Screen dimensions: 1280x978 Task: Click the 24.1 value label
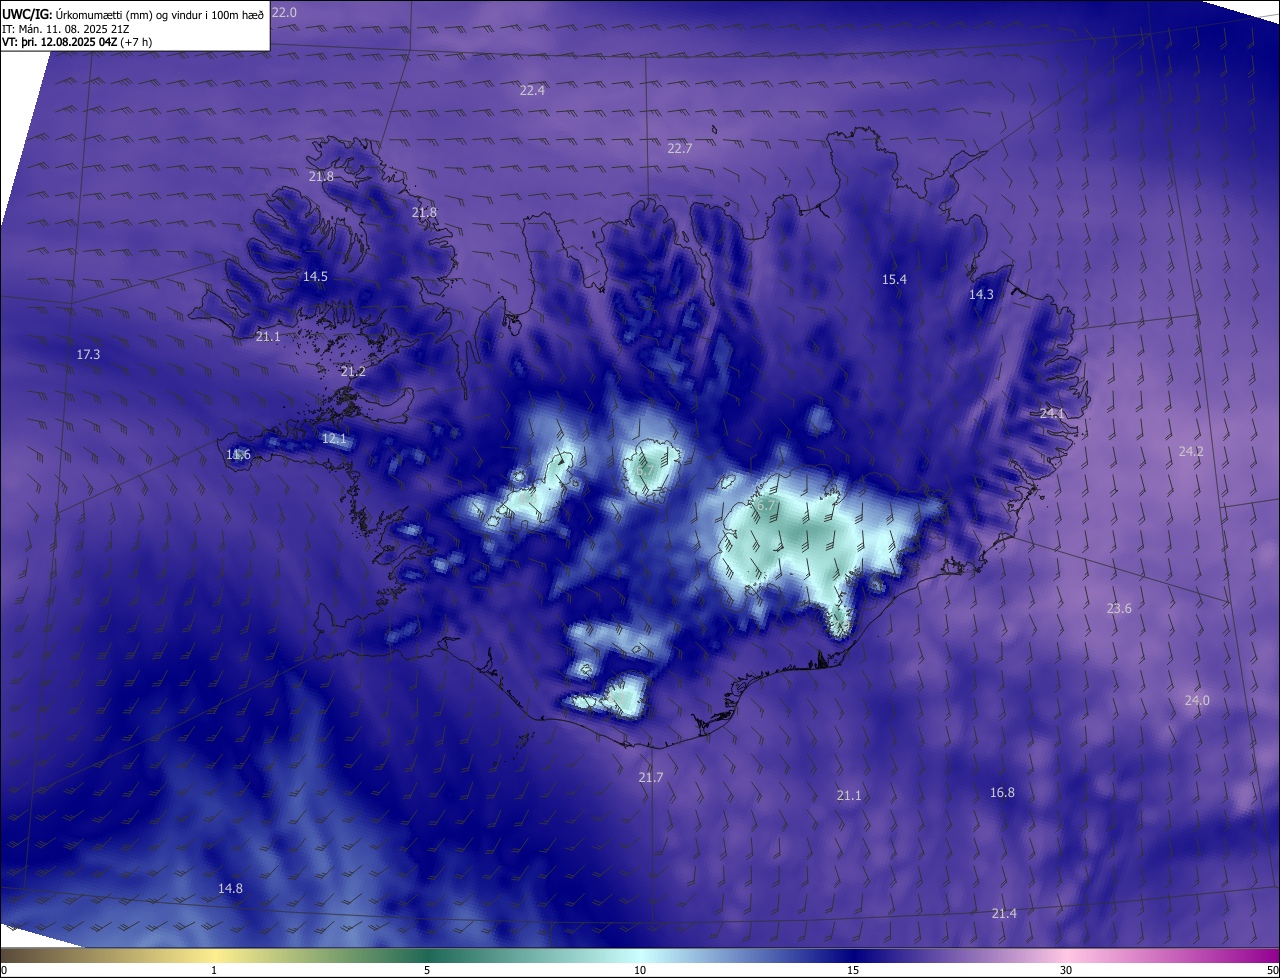[x=1052, y=413]
